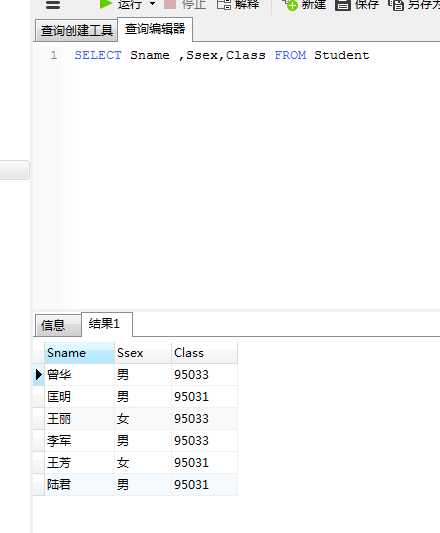Image resolution: width=440 pixels, height=533 pixels.
Task: Click Ssex cell in 陆君 row
Action: point(143,485)
